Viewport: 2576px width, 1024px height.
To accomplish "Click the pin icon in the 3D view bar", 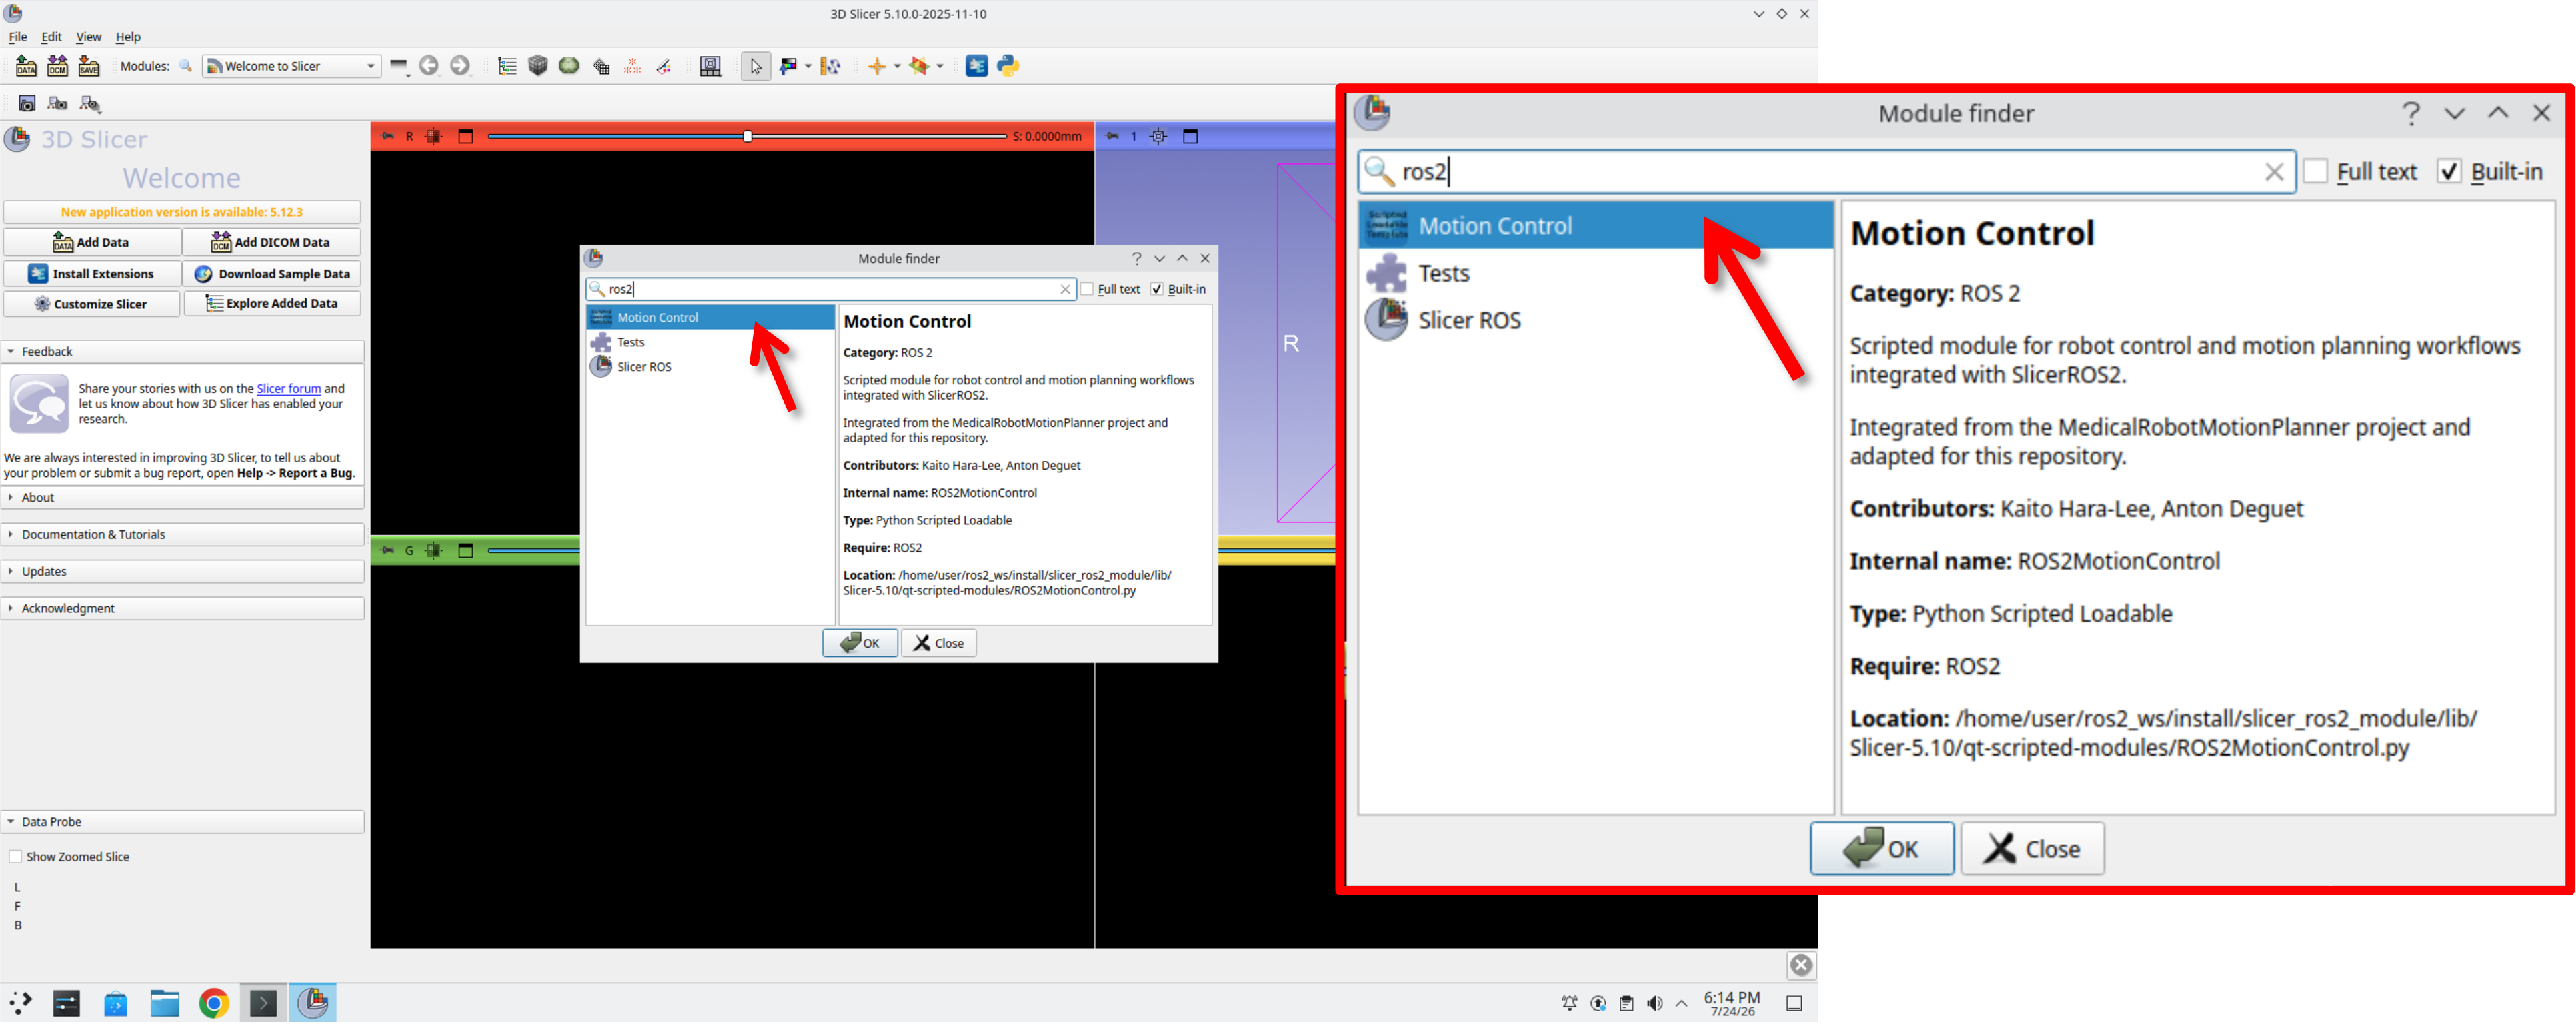I will 1112,136.
